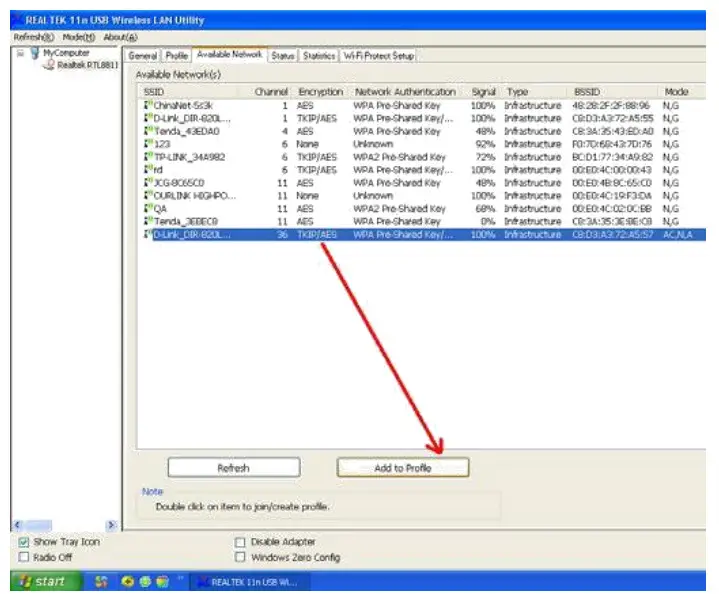Image resolution: width=719 pixels, height=594 pixels.
Task: Click the Realtek RTL8811 adapter icon
Action: pyautogui.click(x=49, y=66)
